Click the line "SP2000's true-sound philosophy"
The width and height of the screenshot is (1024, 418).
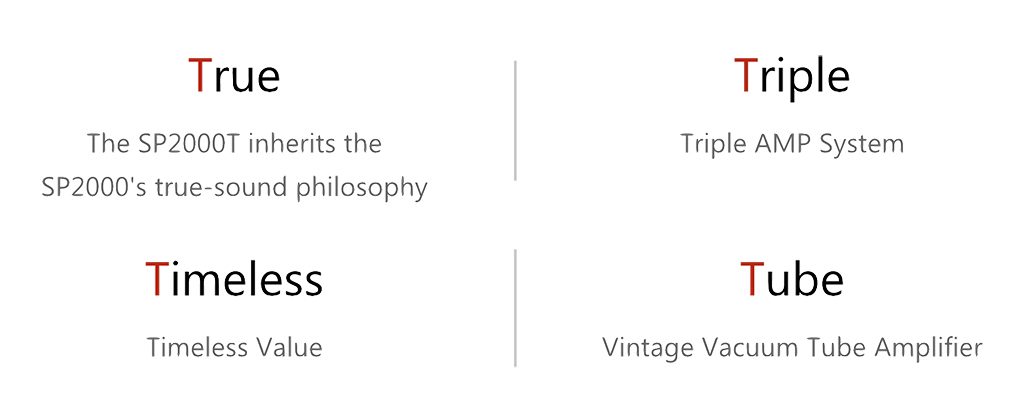tap(234, 188)
